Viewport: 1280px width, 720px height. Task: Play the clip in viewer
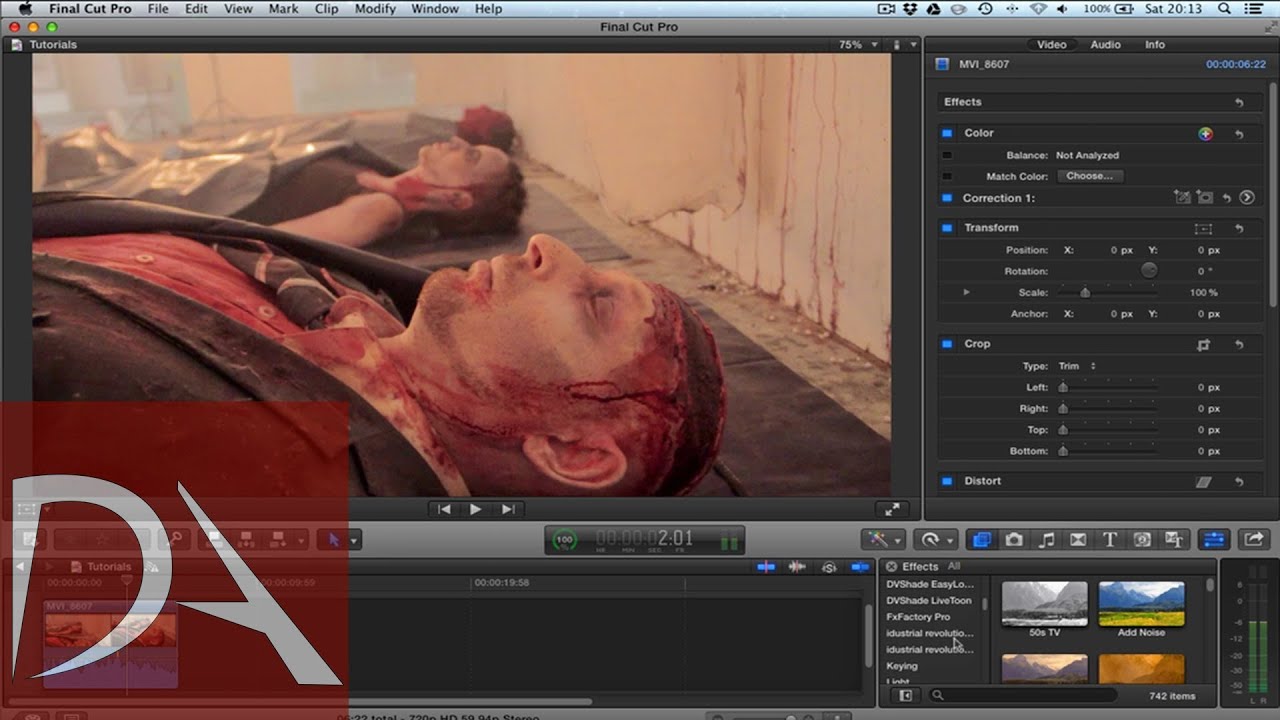tap(475, 509)
